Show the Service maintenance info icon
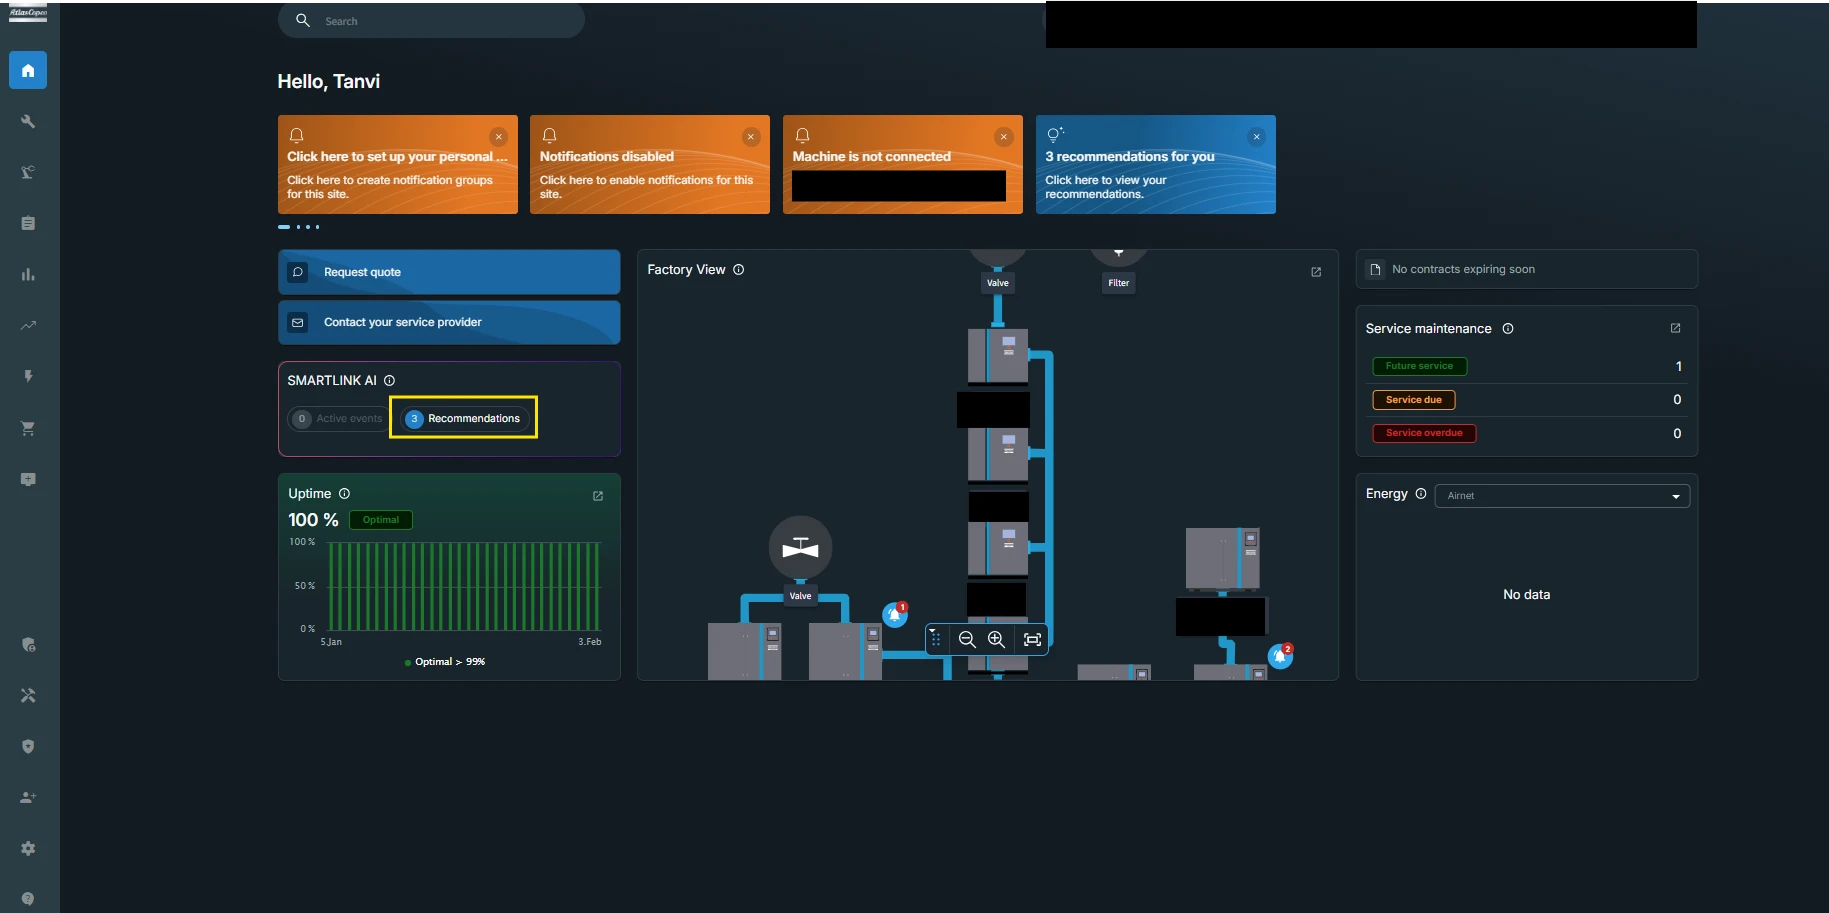 [x=1508, y=329]
